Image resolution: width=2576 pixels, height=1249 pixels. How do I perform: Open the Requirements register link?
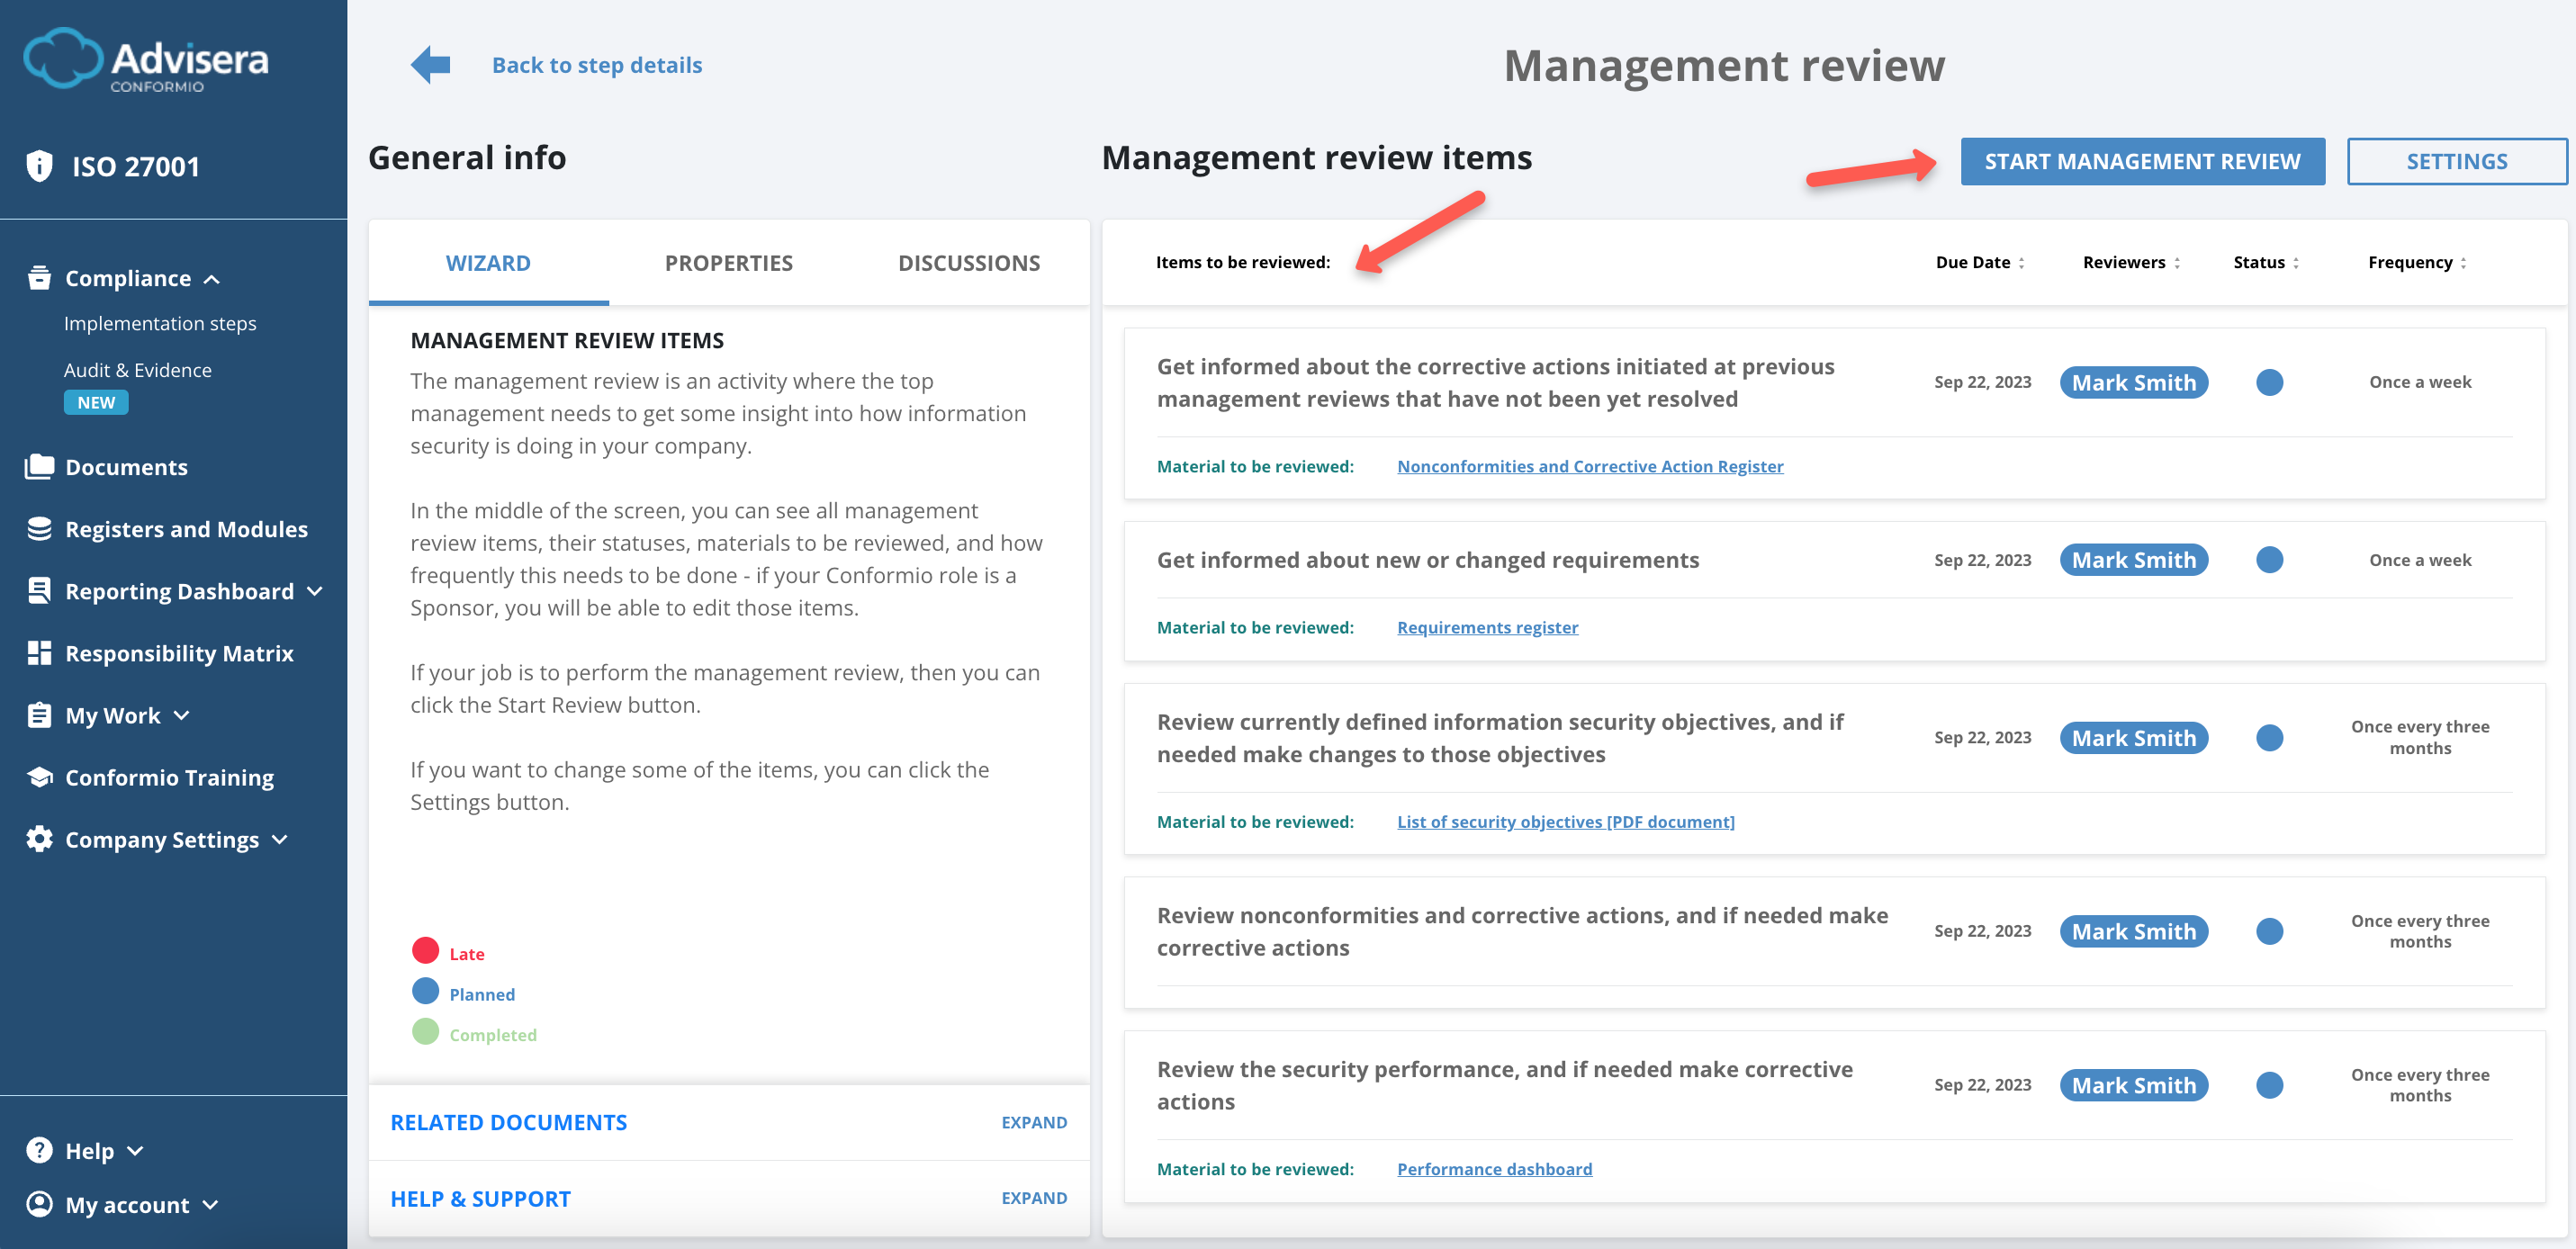tap(1487, 627)
